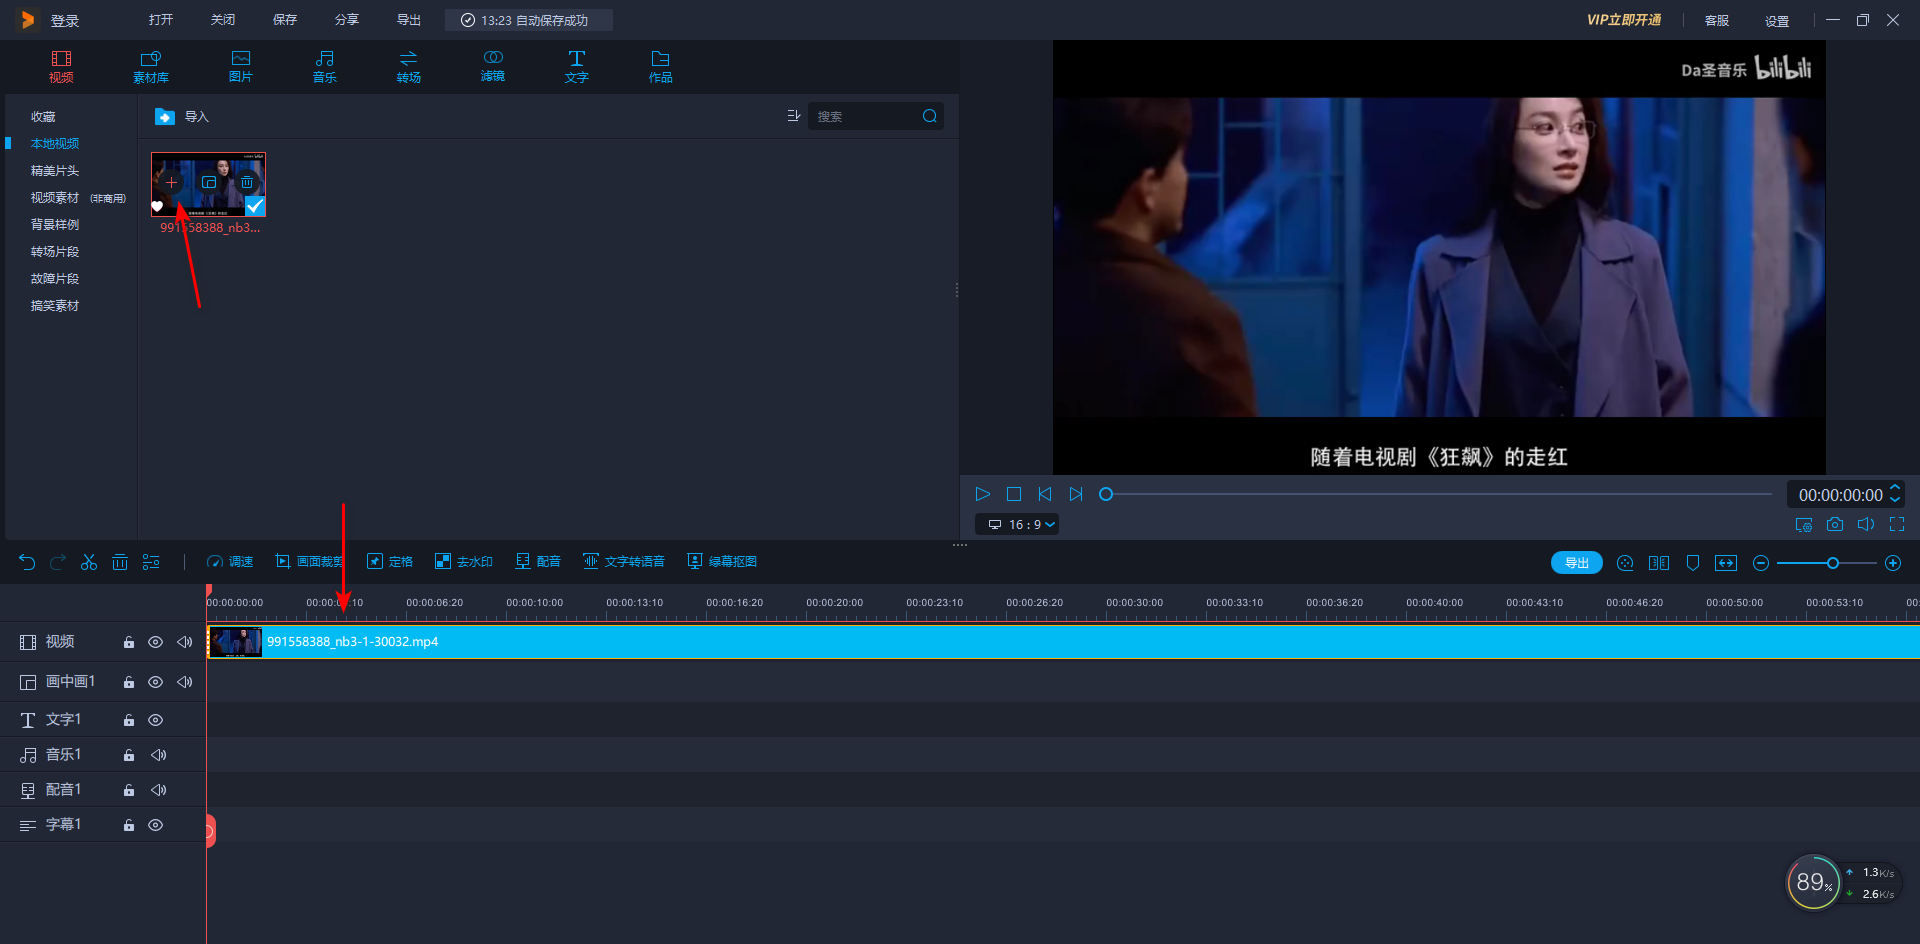The height and width of the screenshot is (944, 1920).
Task: Click the 绿幕抠图 green screen tool
Action: 722,562
